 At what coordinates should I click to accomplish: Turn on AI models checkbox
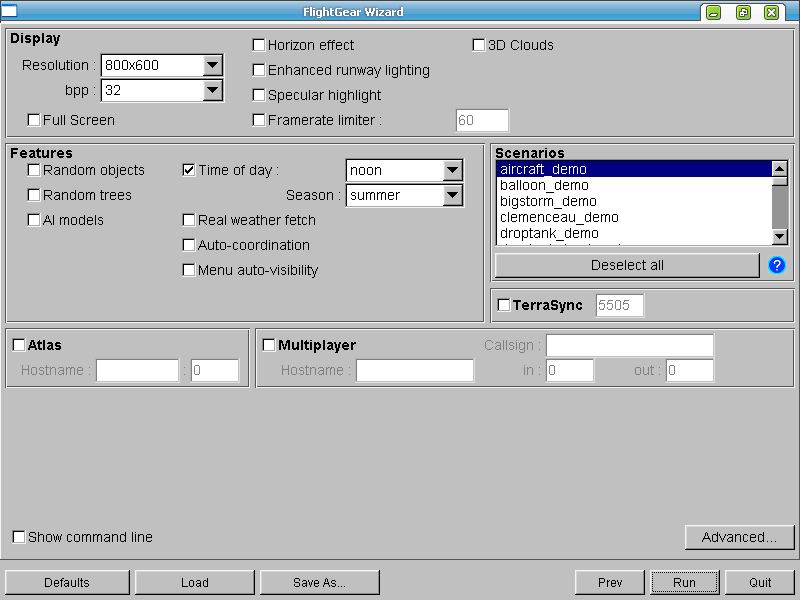34,220
